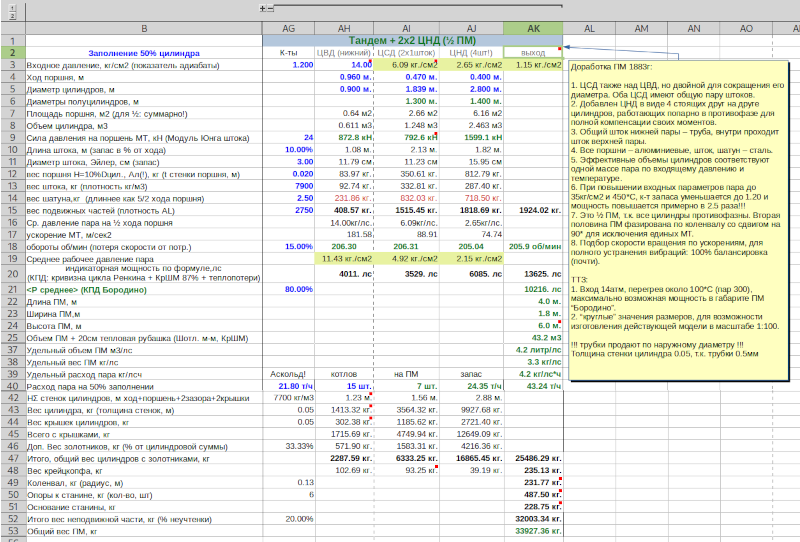Click cell value "1.200"

click(288, 65)
